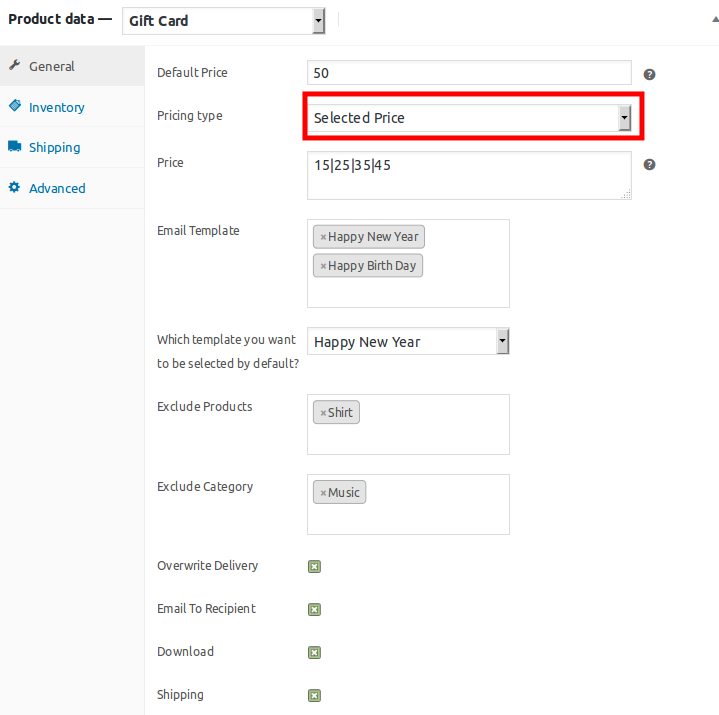Click into the Default Price field

point(469,73)
